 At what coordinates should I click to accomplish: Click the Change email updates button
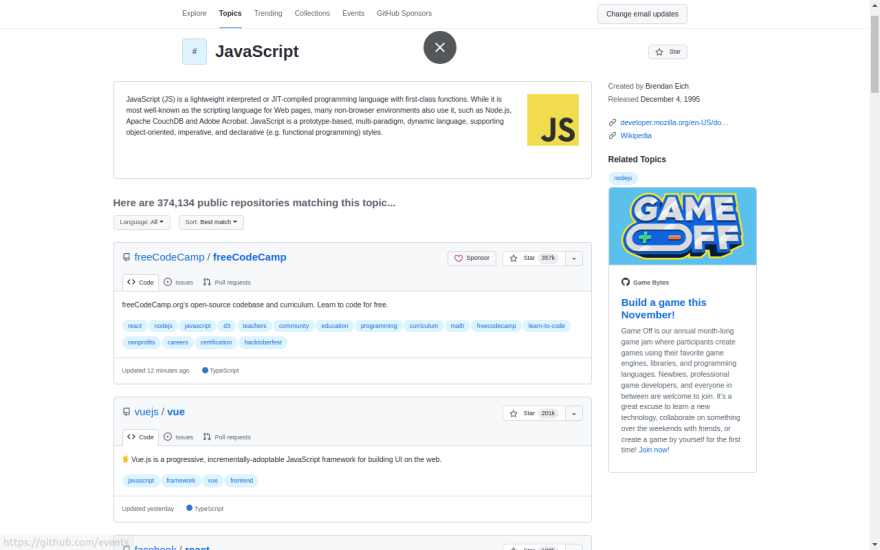pos(642,14)
